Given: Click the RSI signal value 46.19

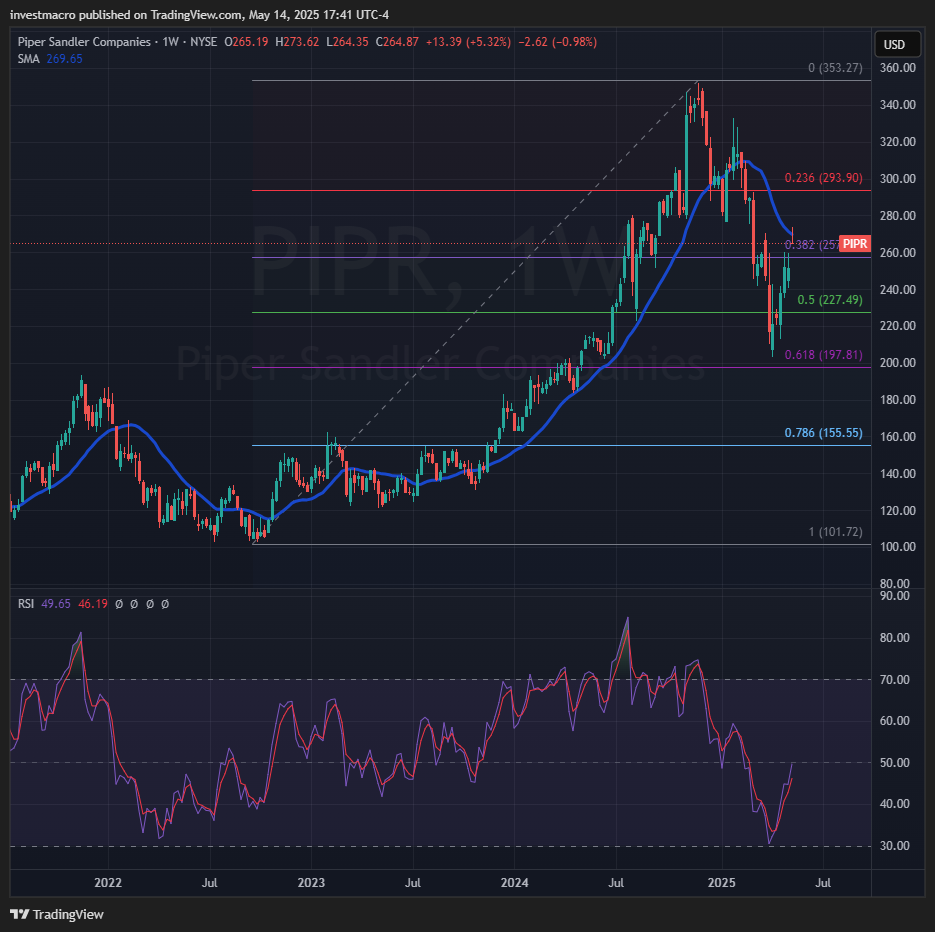Looking at the screenshot, I should click(x=93, y=603).
